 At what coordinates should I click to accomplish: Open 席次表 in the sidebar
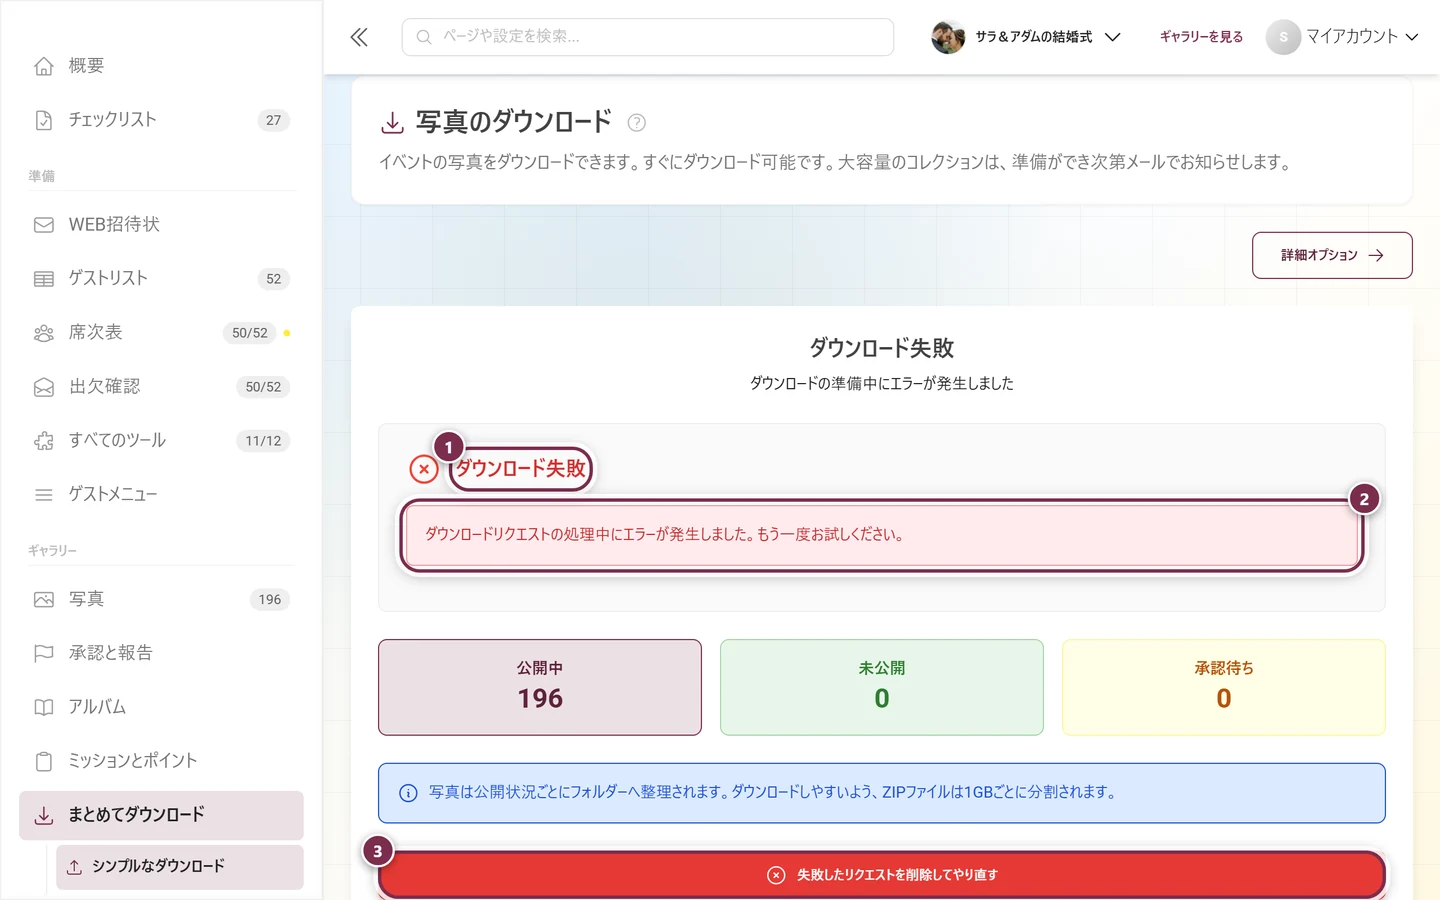pyautogui.click(x=161, y=333)
